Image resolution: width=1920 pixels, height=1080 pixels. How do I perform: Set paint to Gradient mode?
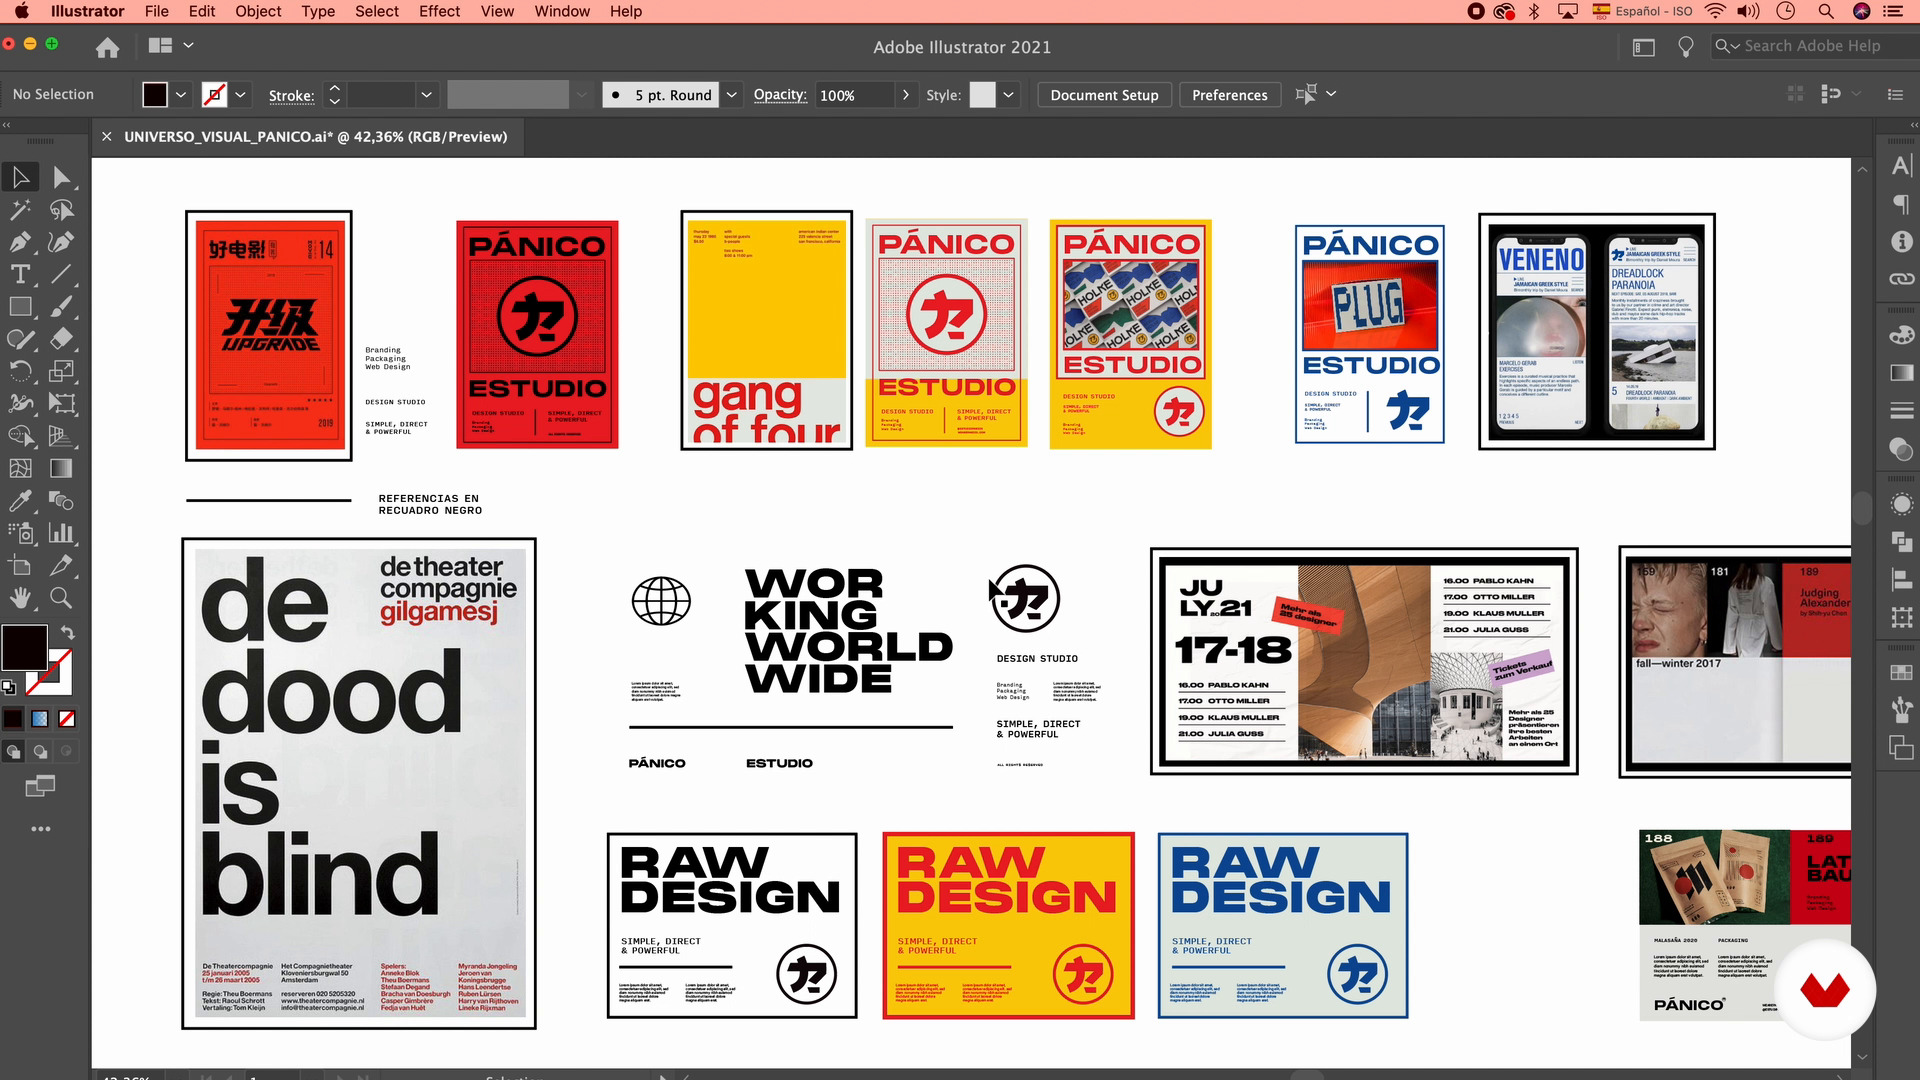tap(40, 719)
